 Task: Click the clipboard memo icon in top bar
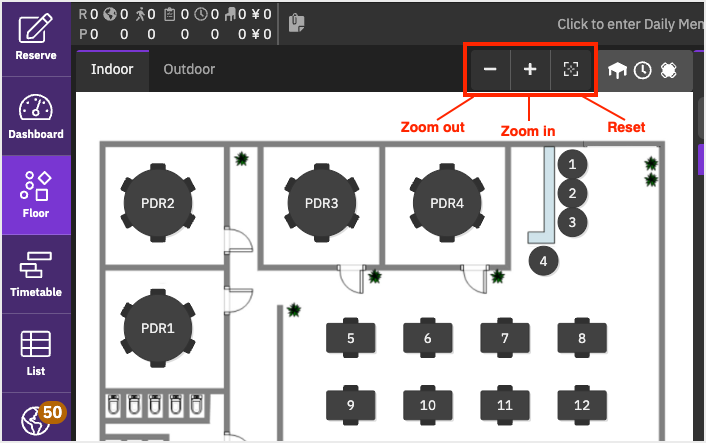[x=297, y=23]
